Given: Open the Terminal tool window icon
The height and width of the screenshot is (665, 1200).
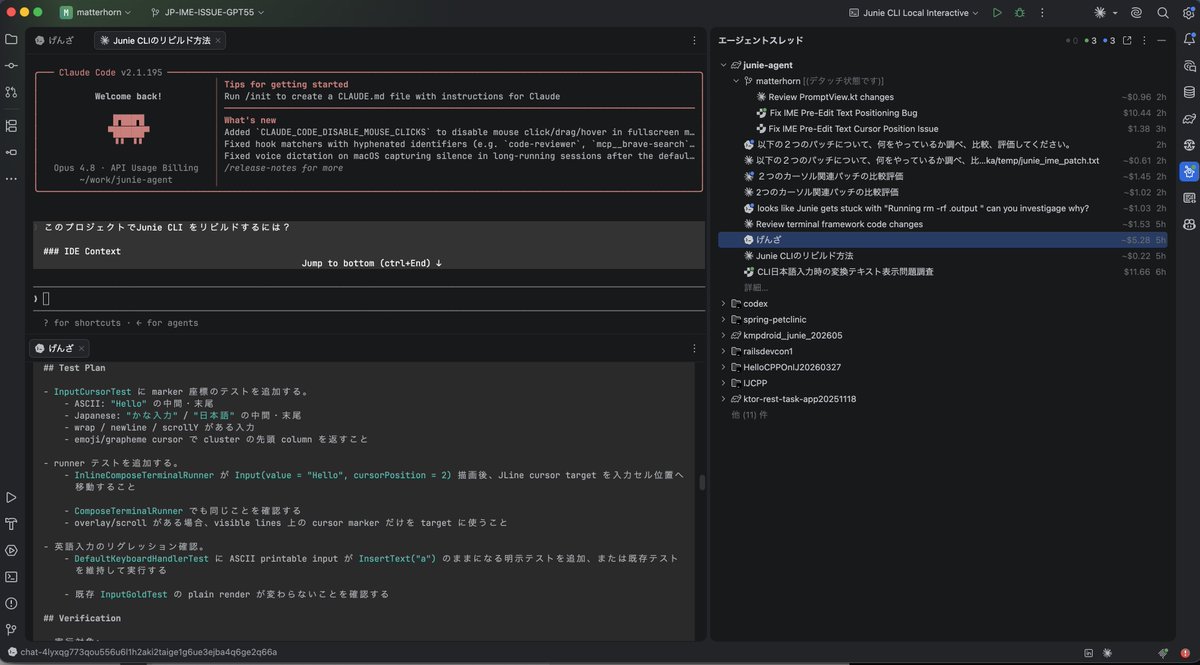Looking at the screenshot, I should (12, 576).
